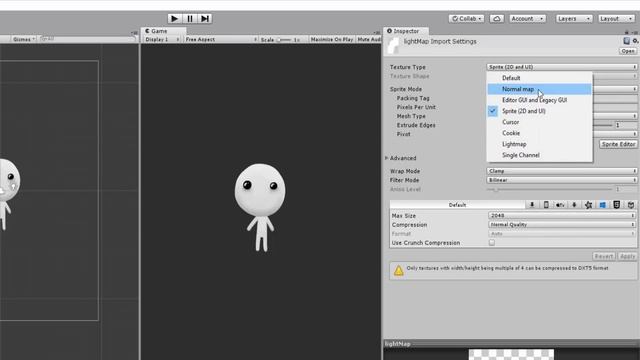Click the cloud services icon
This screenshot has height=360, width=640.
tap(497, 19)
